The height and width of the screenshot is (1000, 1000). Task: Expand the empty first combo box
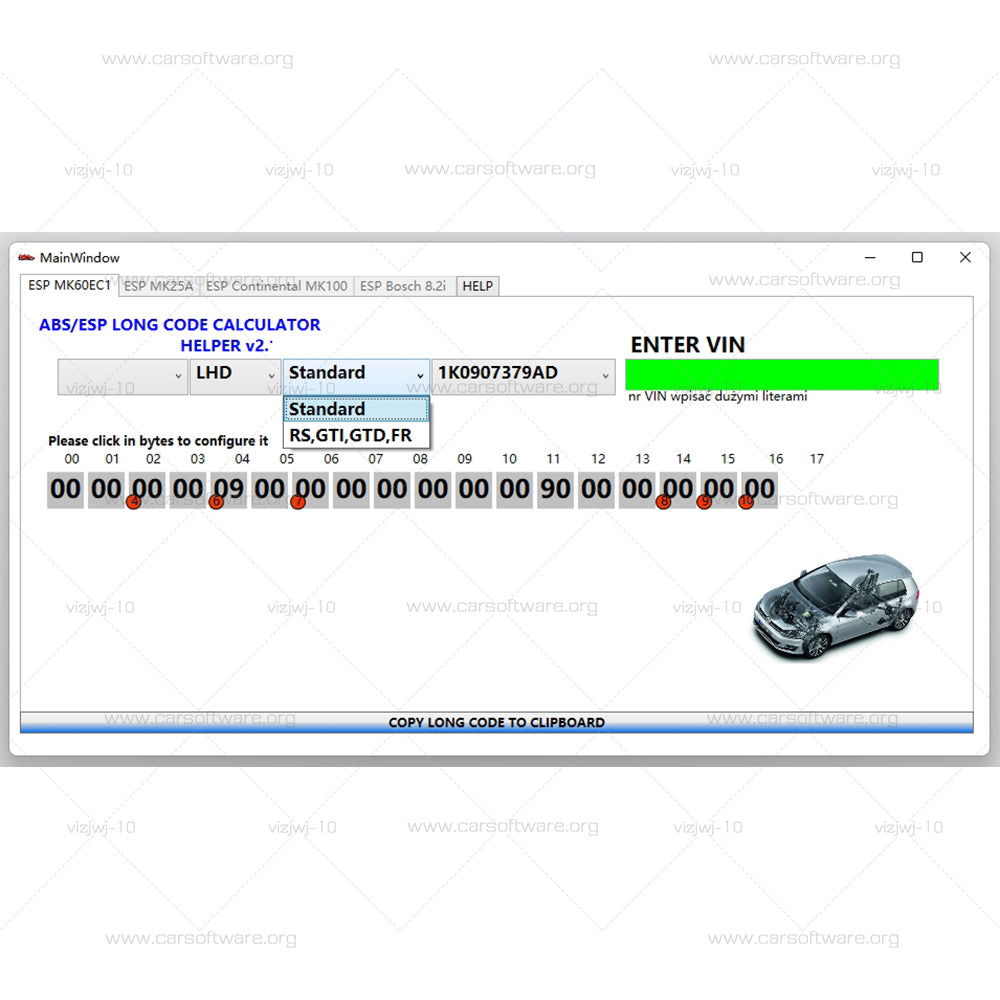click(122, 377)
